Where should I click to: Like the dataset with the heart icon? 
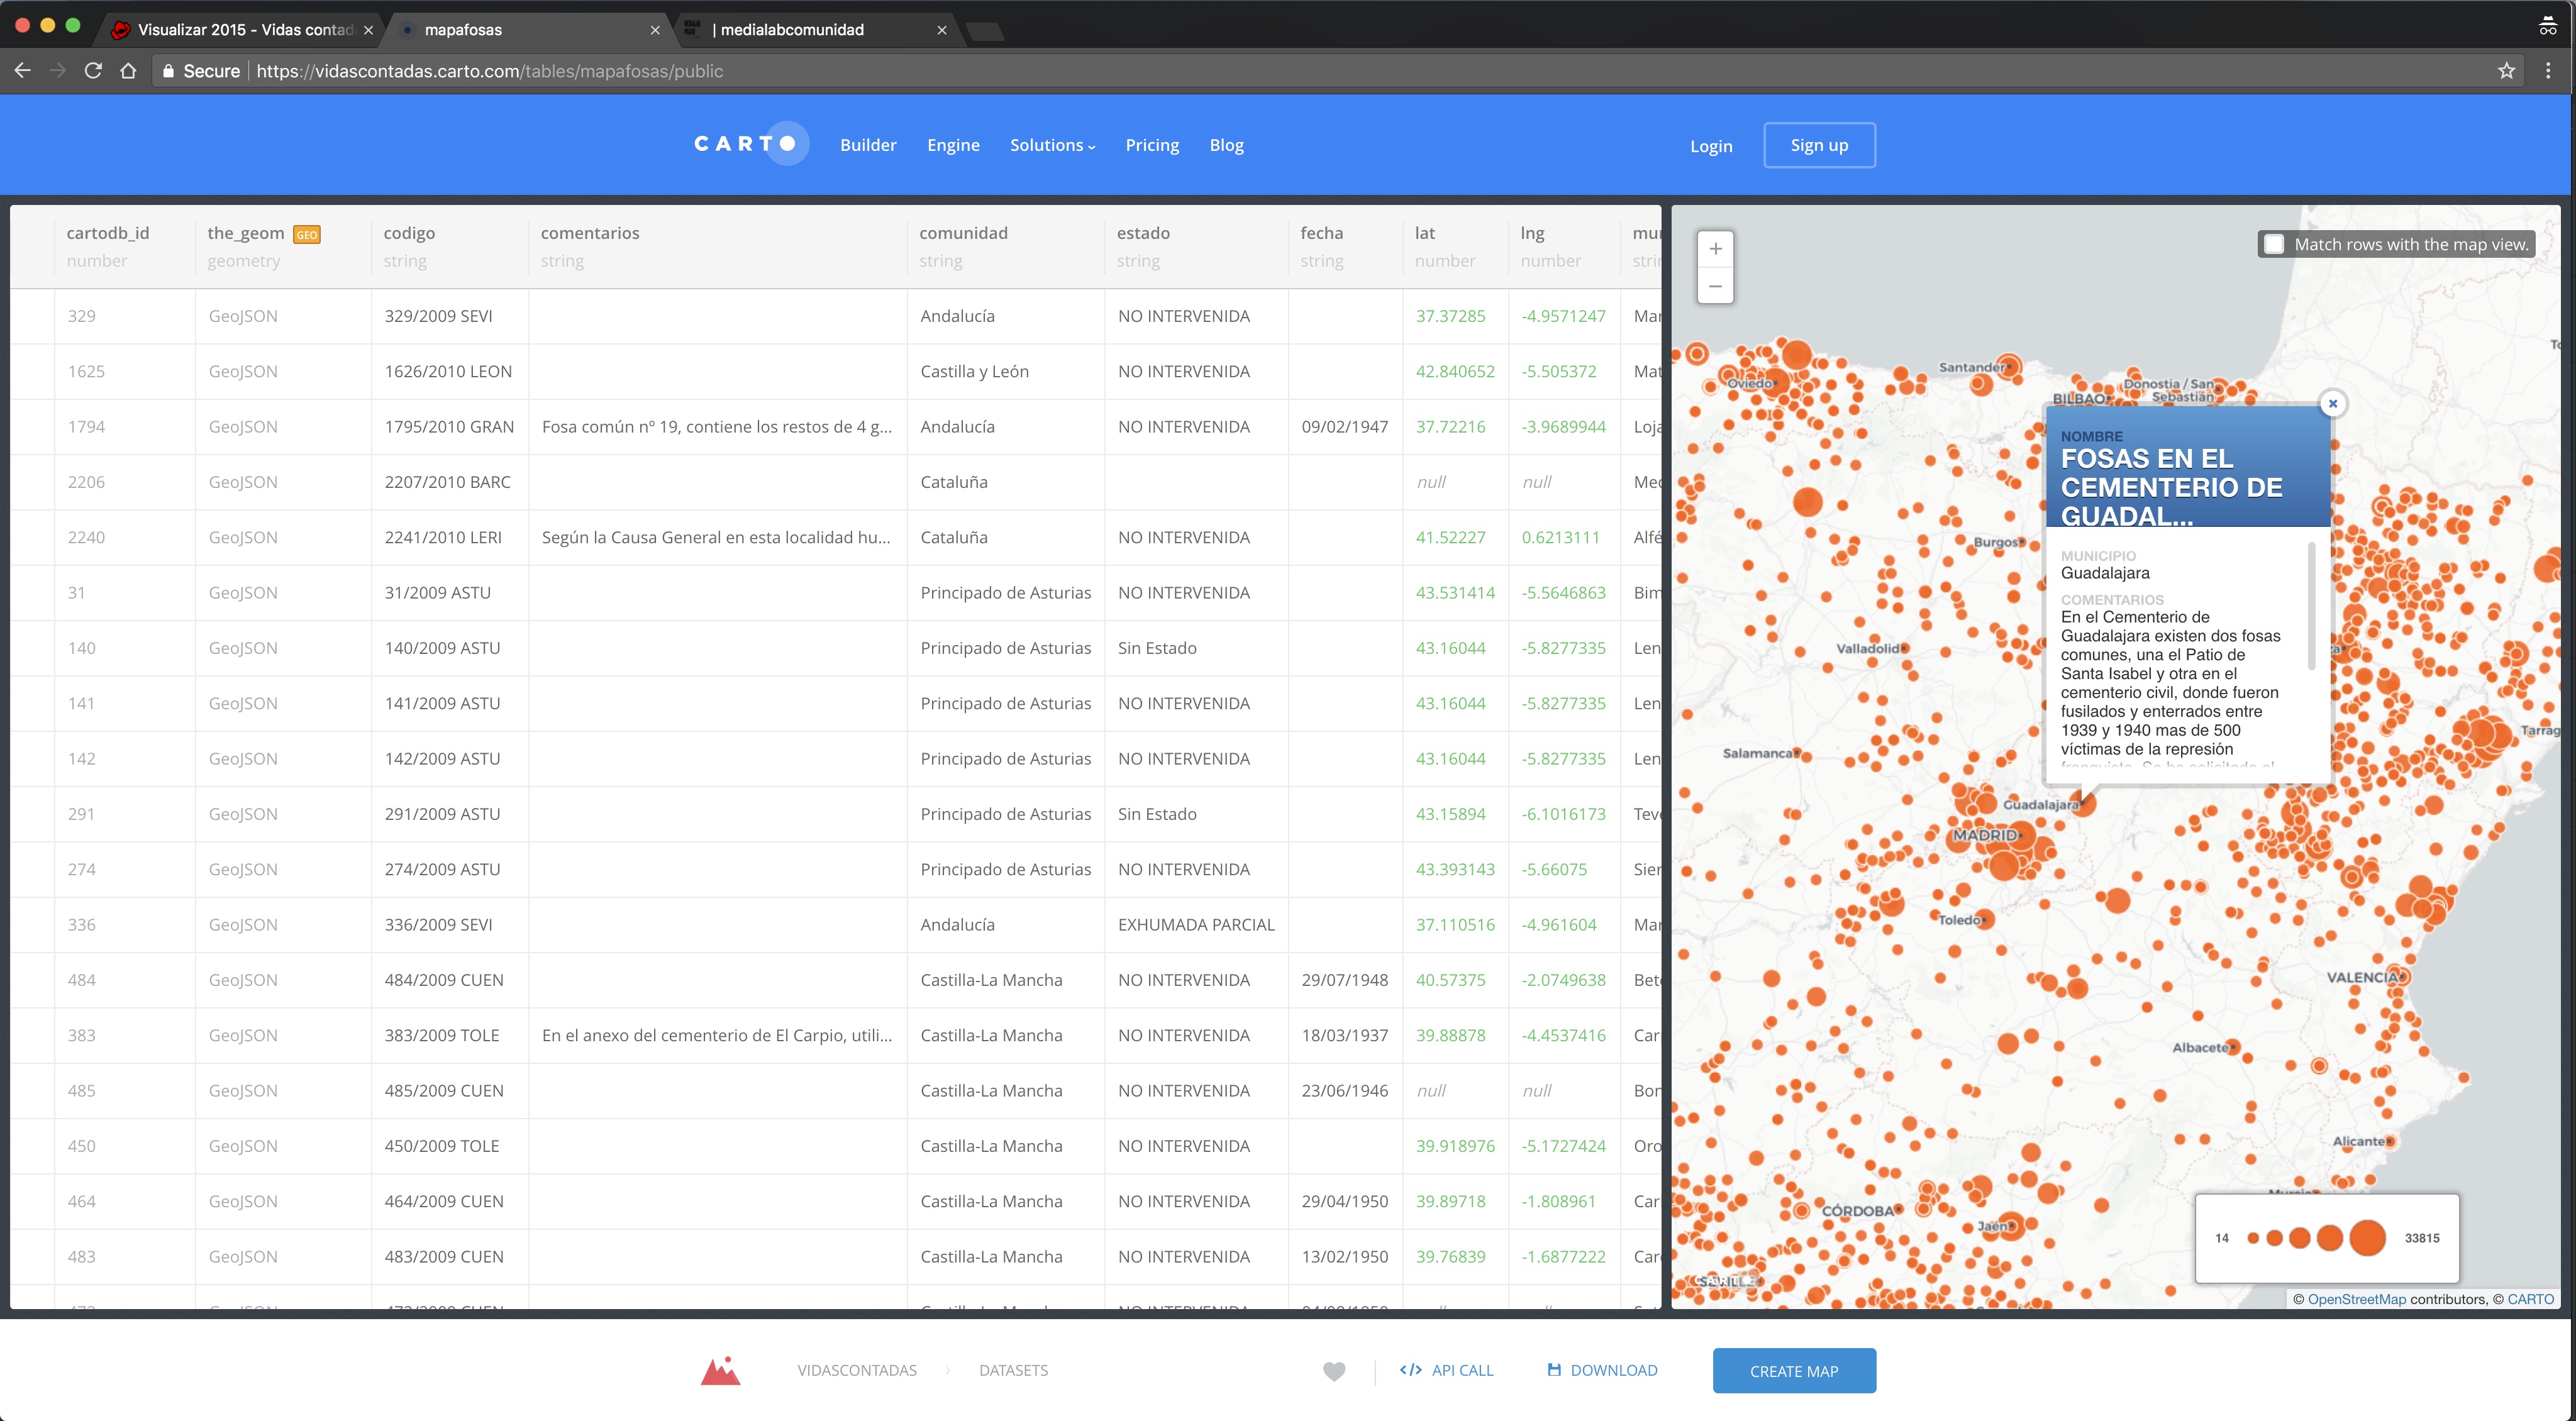pos(1334,1371)
